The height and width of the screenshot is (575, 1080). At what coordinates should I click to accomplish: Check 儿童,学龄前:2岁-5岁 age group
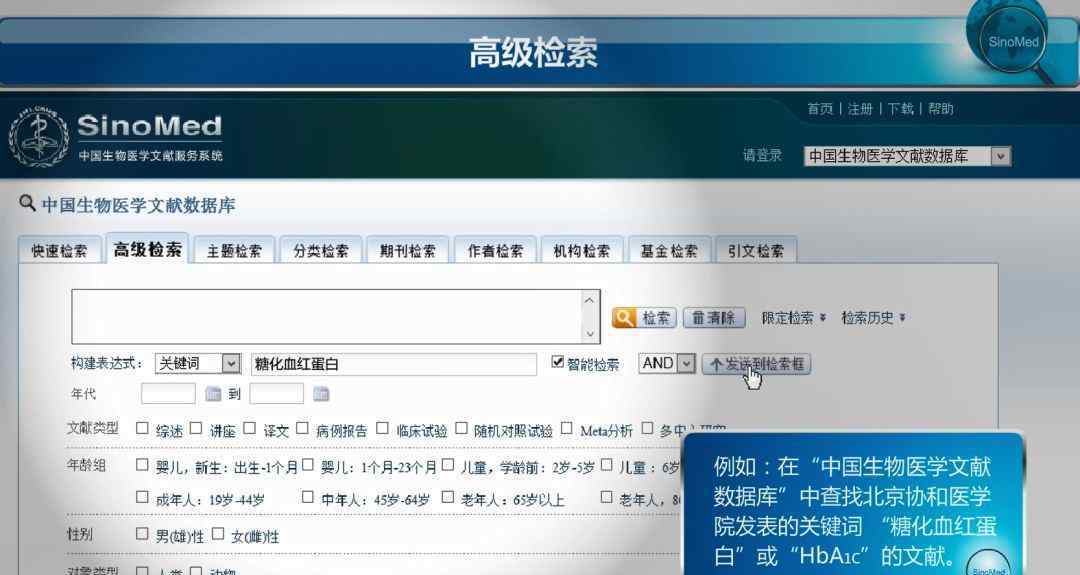coord(448,465)
